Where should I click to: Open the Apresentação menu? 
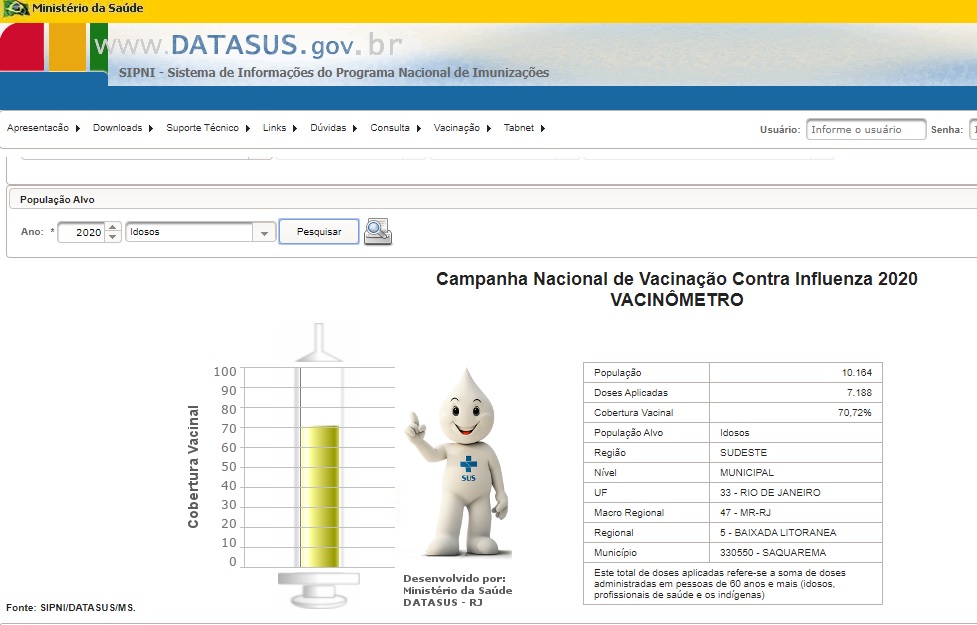pos(44,128)
